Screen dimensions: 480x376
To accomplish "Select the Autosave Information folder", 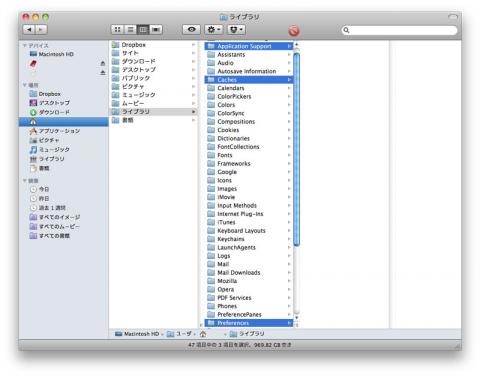I will [249, 71].
